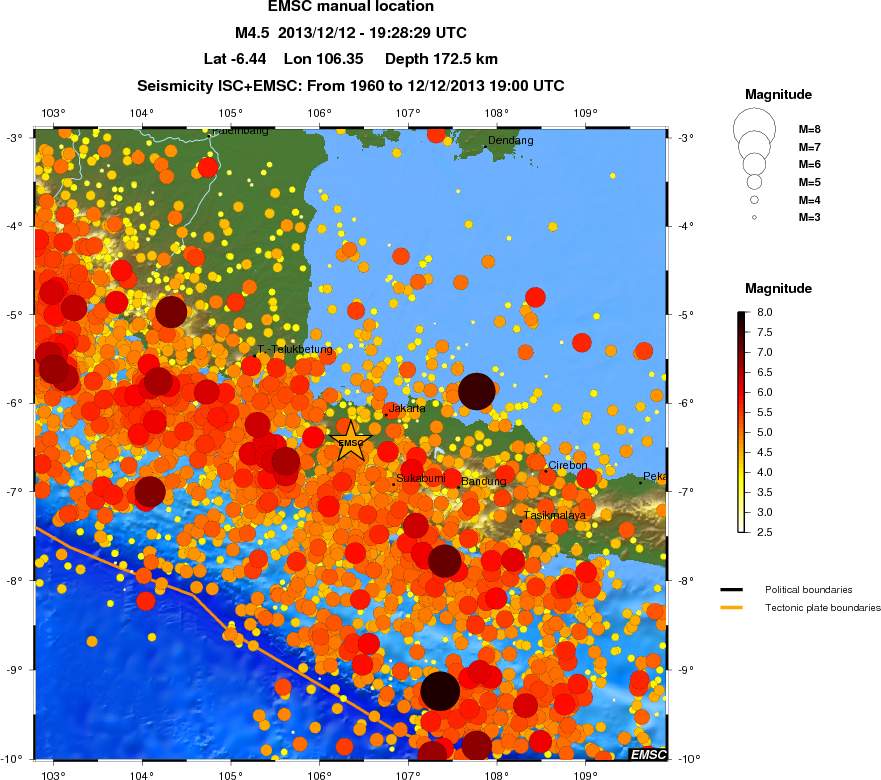Click the 'Magnitude' heading above color scale
This screenshot has width=881, height=780.
pos(778,289)
